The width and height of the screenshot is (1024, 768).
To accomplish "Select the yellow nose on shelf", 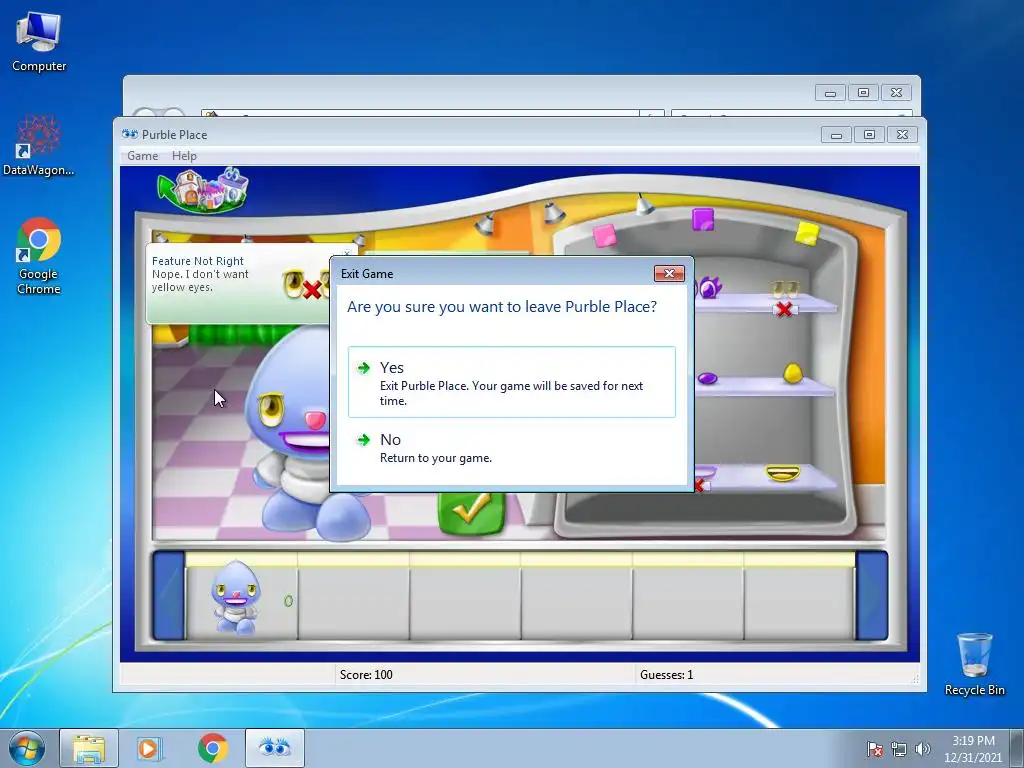I will [792, 374].
